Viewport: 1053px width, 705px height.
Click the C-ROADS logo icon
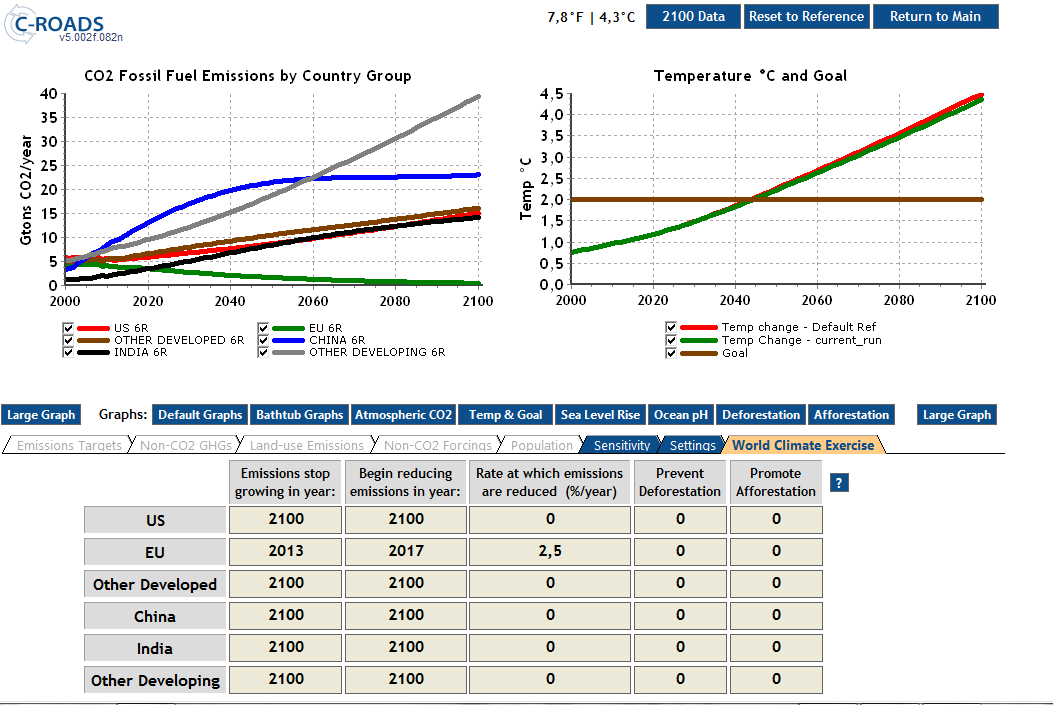(22, 26)
